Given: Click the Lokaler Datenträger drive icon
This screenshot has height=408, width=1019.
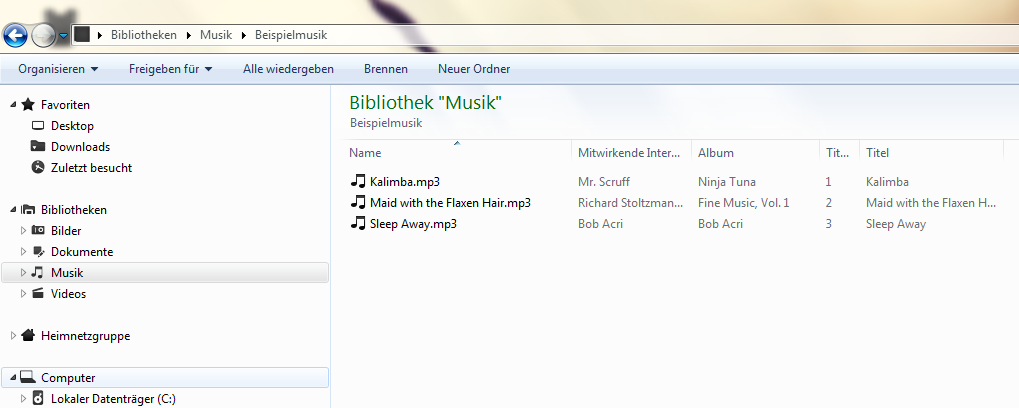Looking at the screenshot, I should coord(38,398).
